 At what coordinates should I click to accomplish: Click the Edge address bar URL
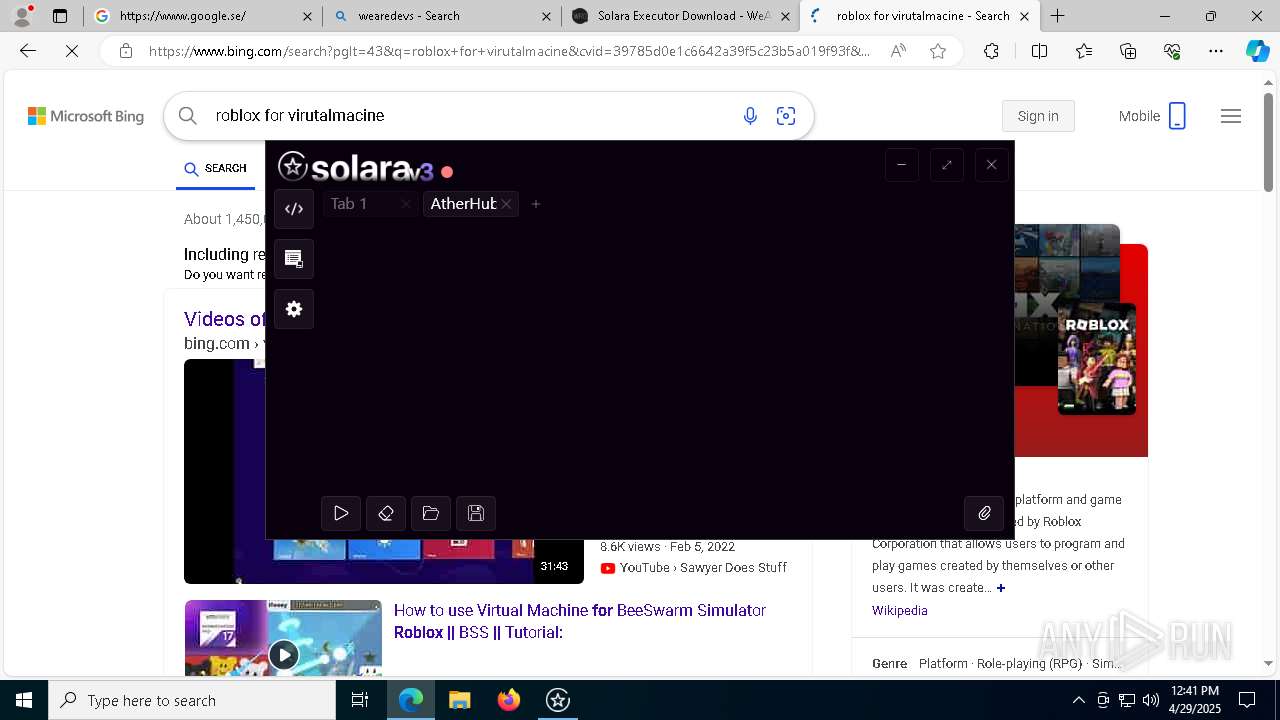508,51
